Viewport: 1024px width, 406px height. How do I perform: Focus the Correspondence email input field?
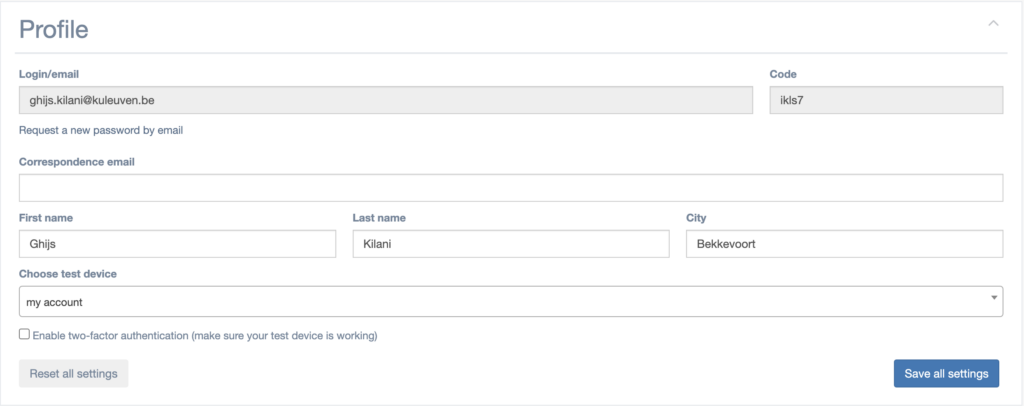tap(510, 188)
